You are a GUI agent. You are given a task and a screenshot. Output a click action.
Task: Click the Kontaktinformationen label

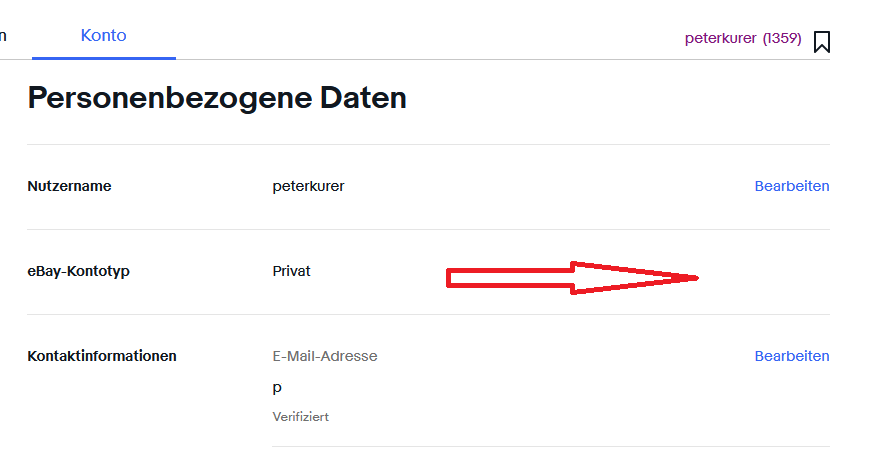click(x=102, y=356)
